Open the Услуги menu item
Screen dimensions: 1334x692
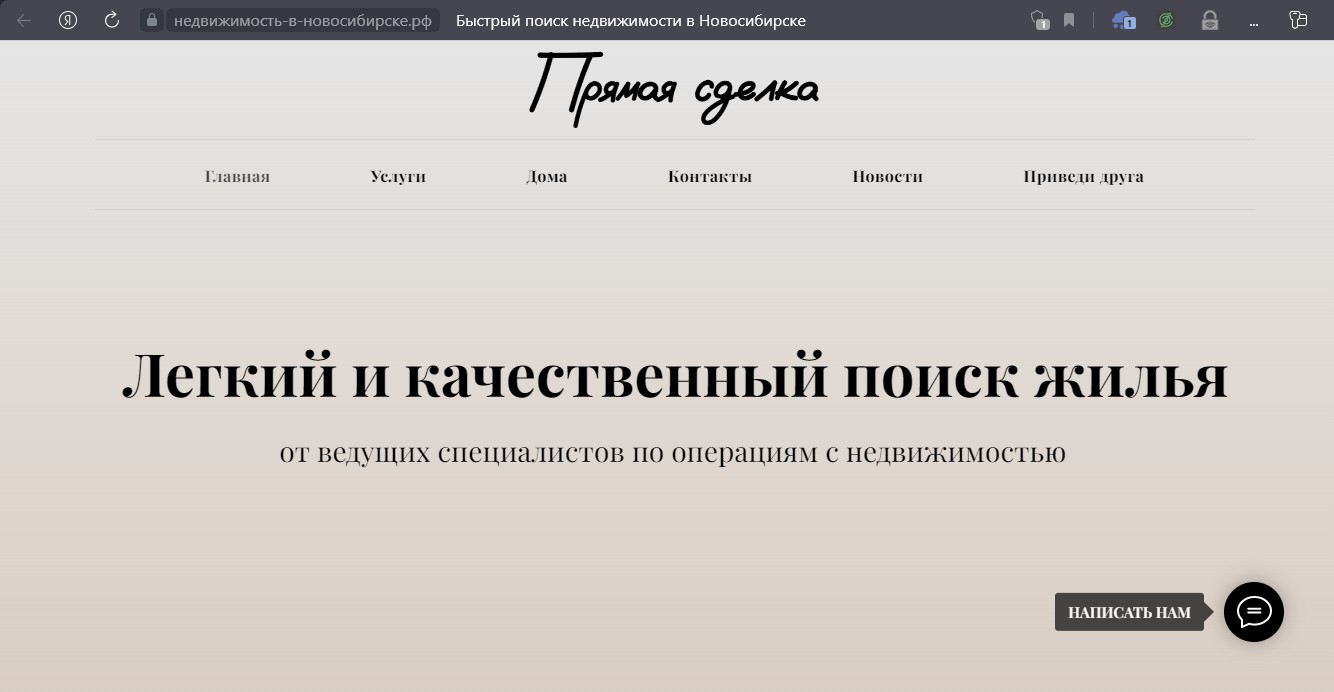[398, 176]
